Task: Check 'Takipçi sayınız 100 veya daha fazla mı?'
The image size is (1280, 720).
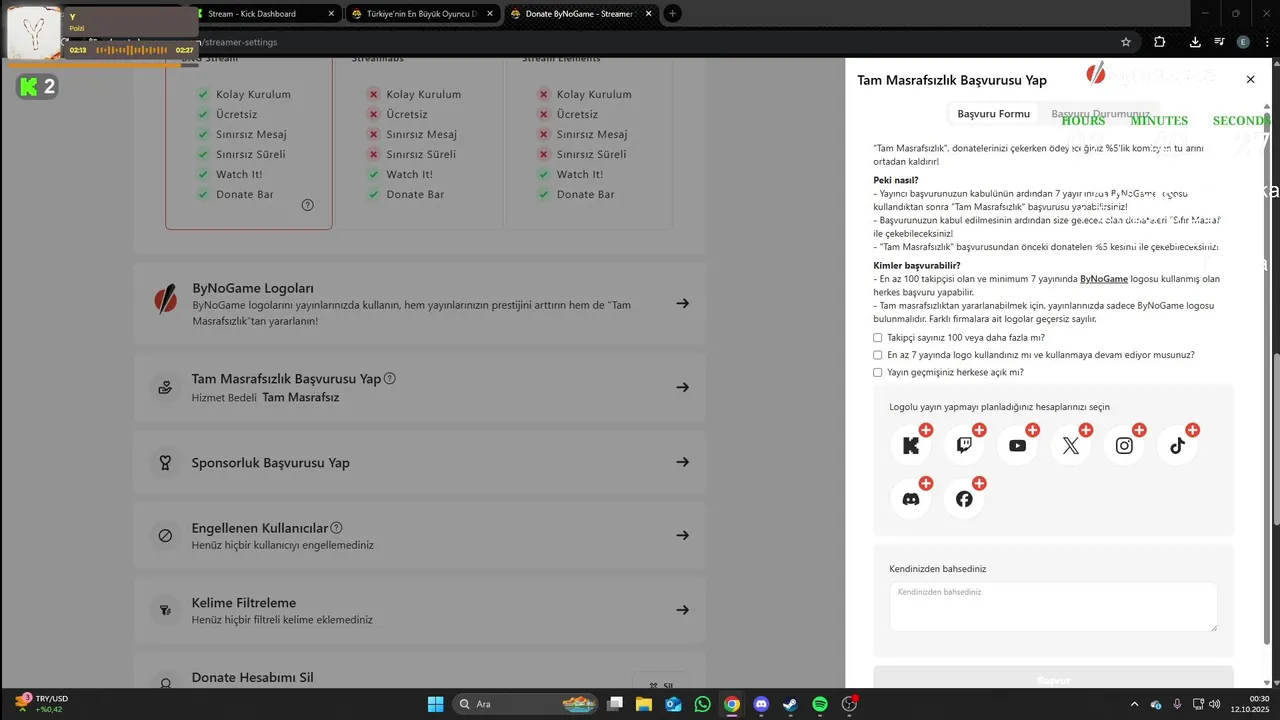Action: (x=878, y=338)
